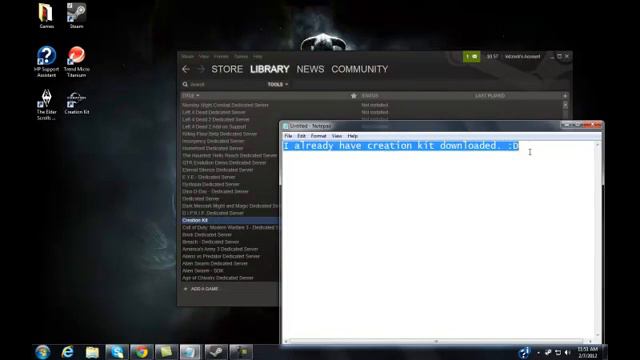Open Windows Explorer folder on taskbar

[x=92, y=352]
